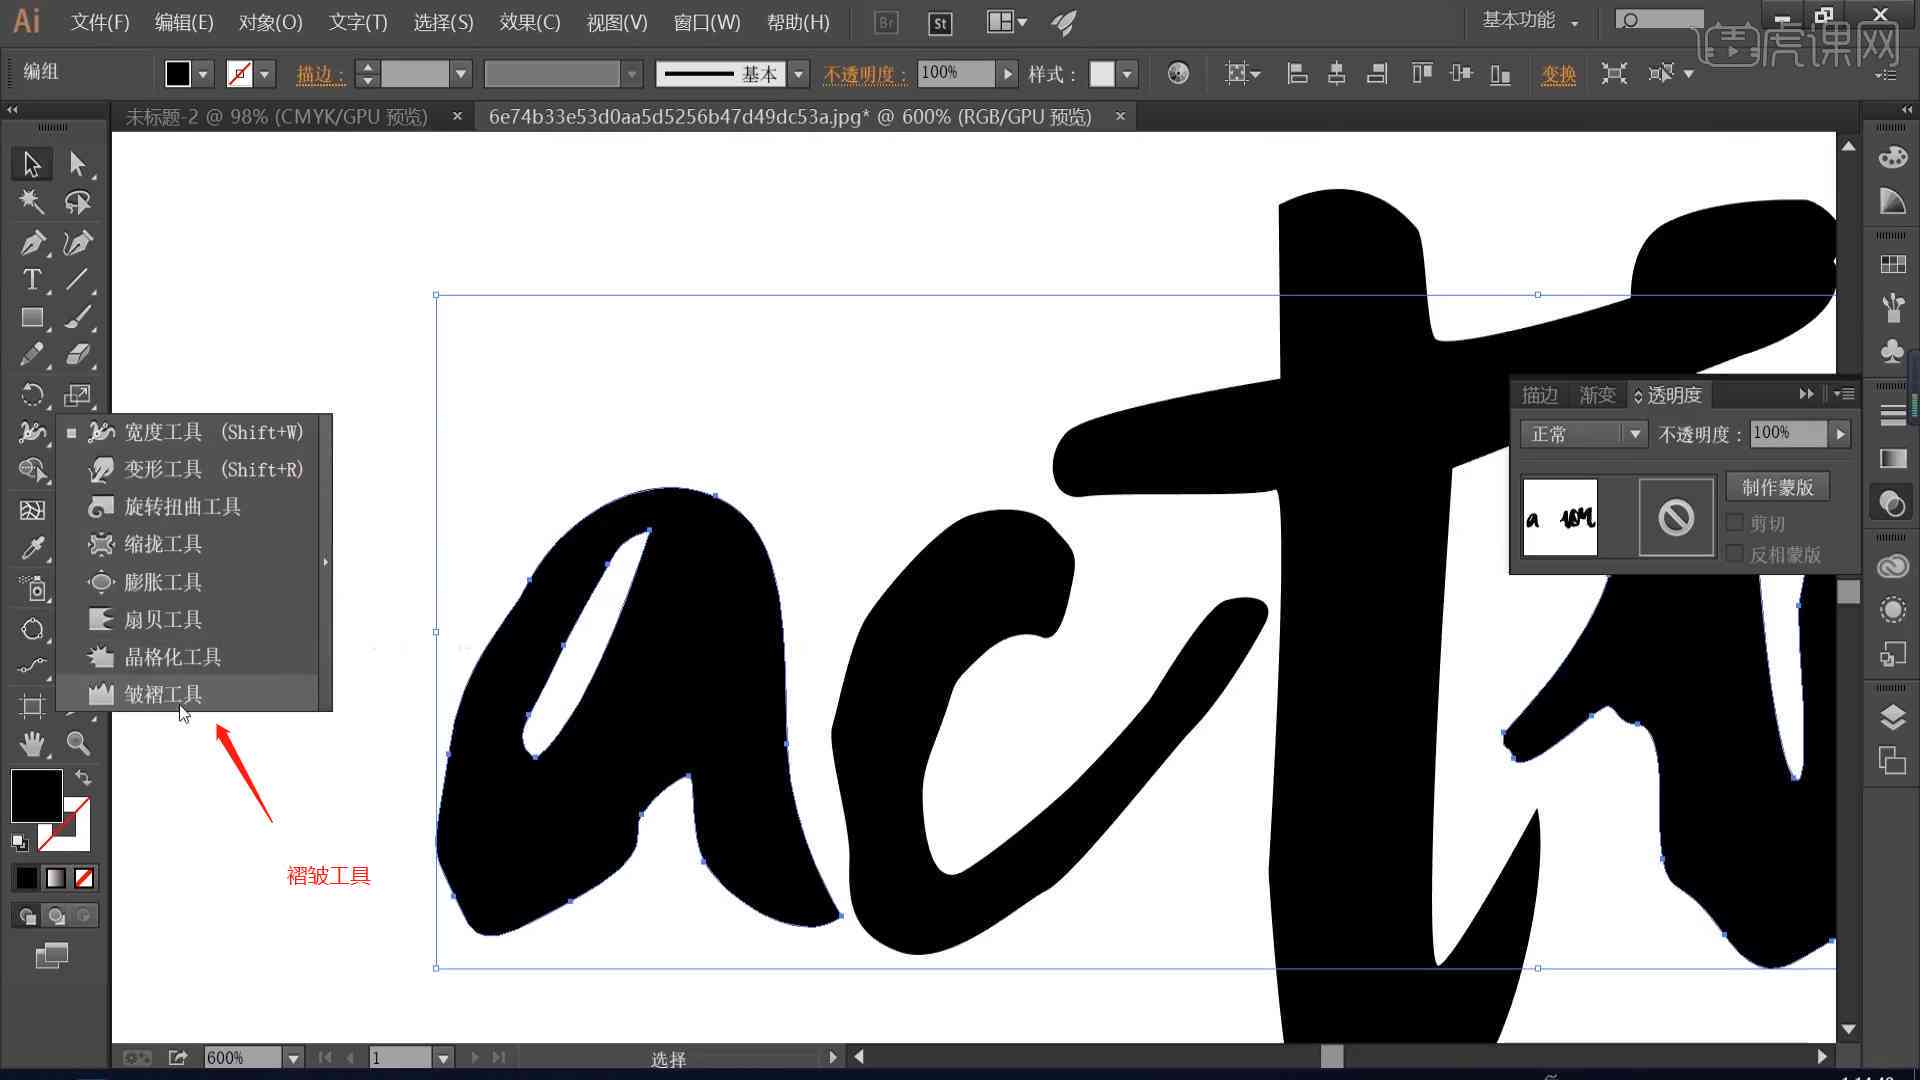This screenshot has width=1920, height=1080.
Task: Adjust the 不透明度 percentage input field
Action: pos(1787,433)
